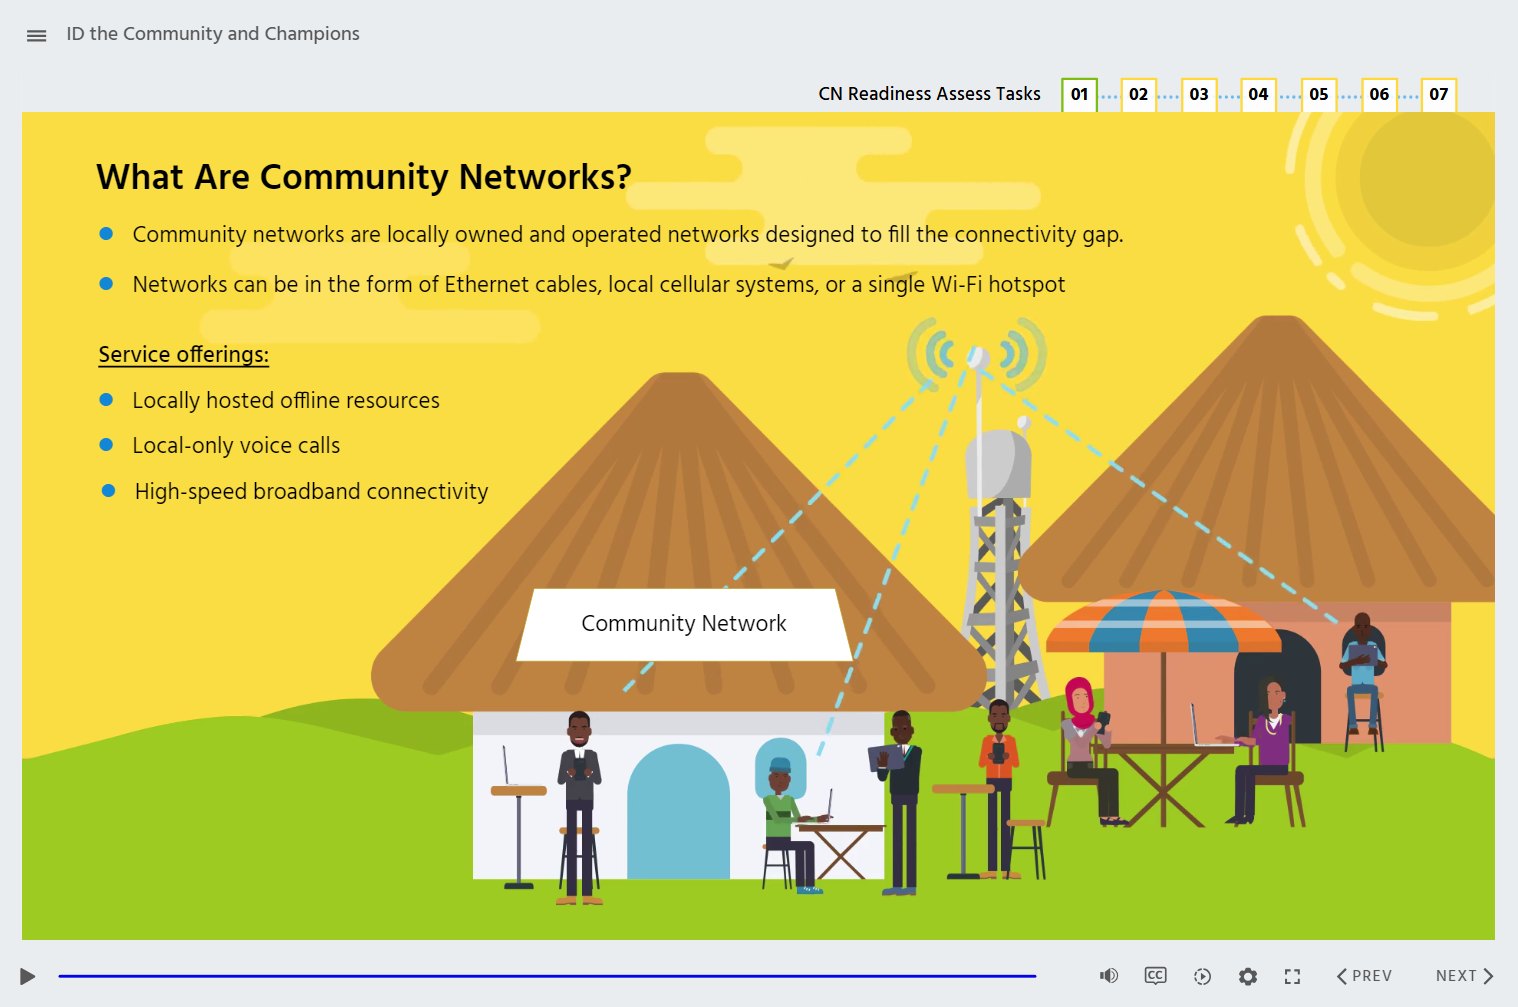Select task step 01
The width and height of the screenshot is (1518, 1007).
[x=1079, y=95]
